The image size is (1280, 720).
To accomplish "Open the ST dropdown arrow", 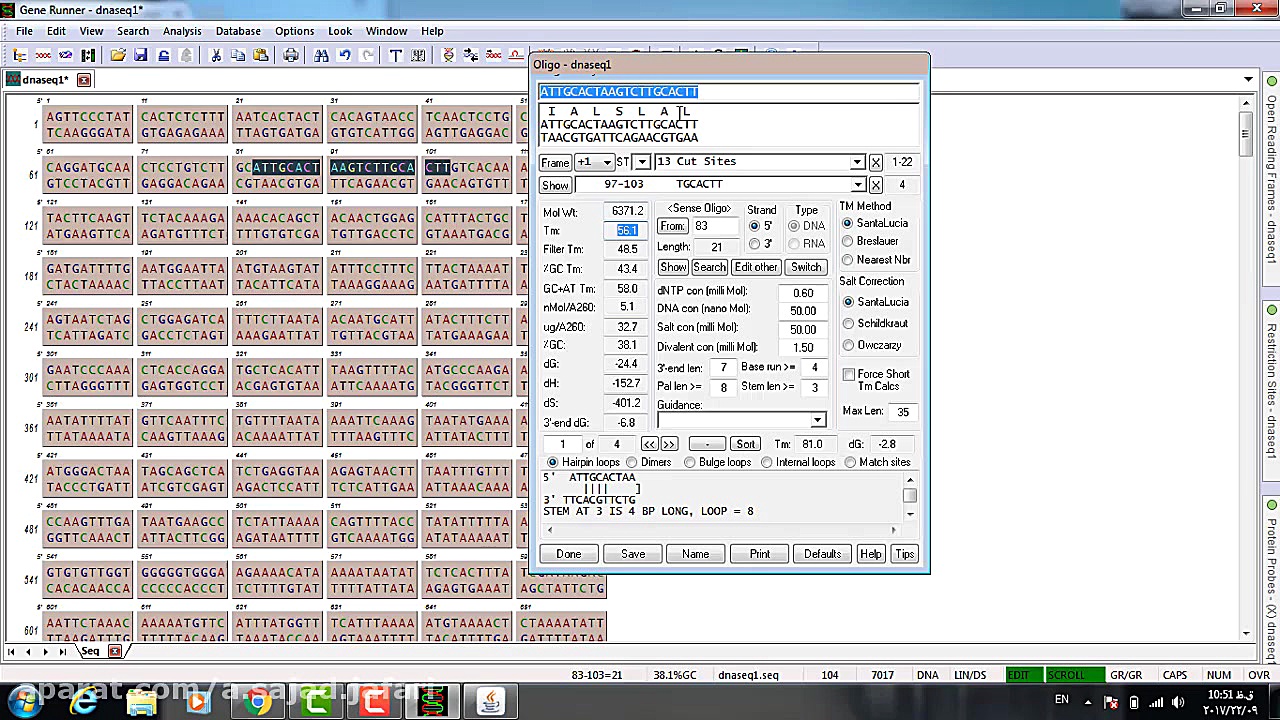I will (x=643, y=163).
